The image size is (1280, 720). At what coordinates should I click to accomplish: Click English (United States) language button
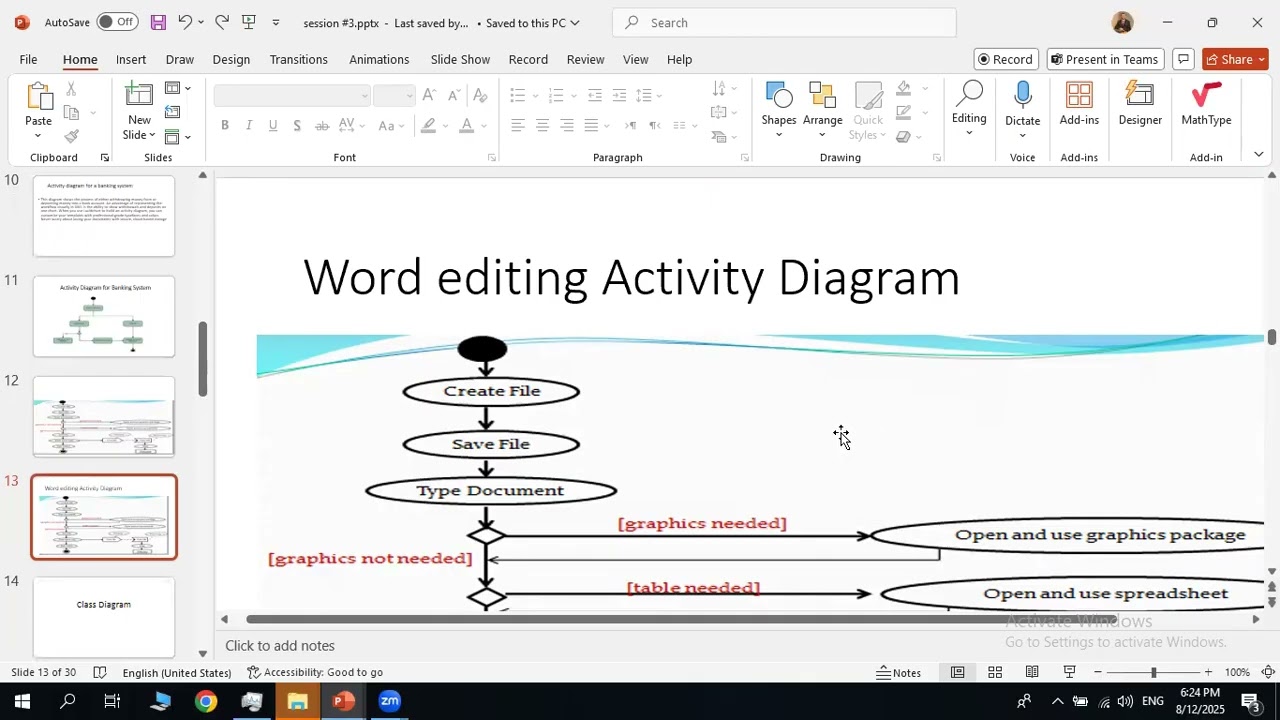tap(177, 672)
